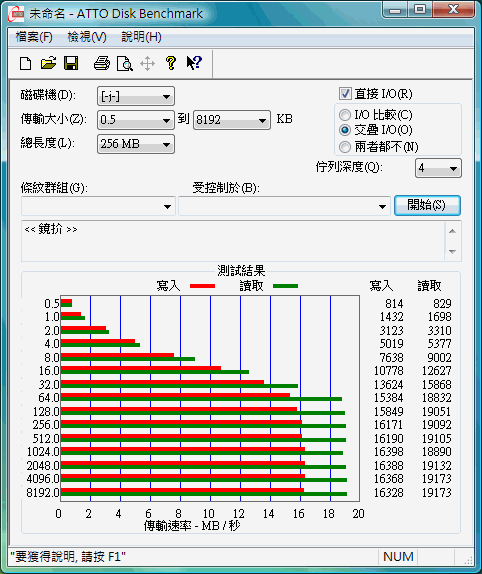Screen dimensions: 482x574
Task: Click the 64.0 row write value 15384
Action: pos(388,398)
